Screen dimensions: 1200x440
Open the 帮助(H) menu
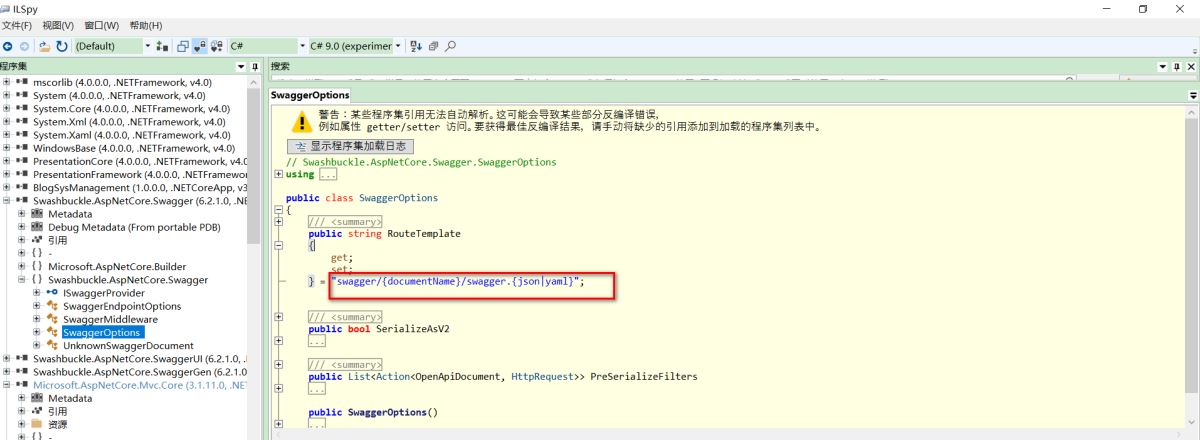click(x=146, y=25)
